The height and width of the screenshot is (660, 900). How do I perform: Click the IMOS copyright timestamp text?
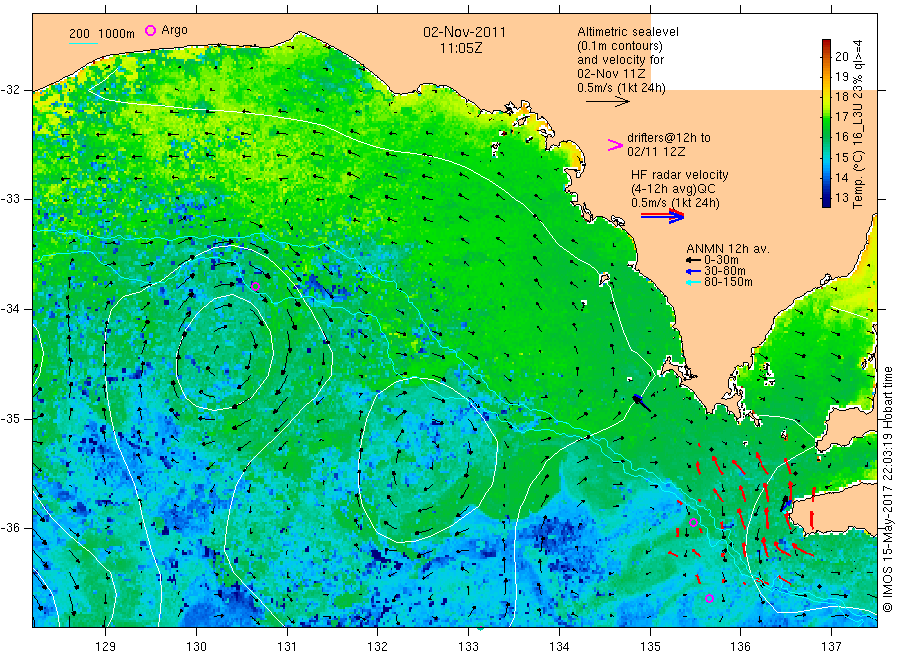888,489
